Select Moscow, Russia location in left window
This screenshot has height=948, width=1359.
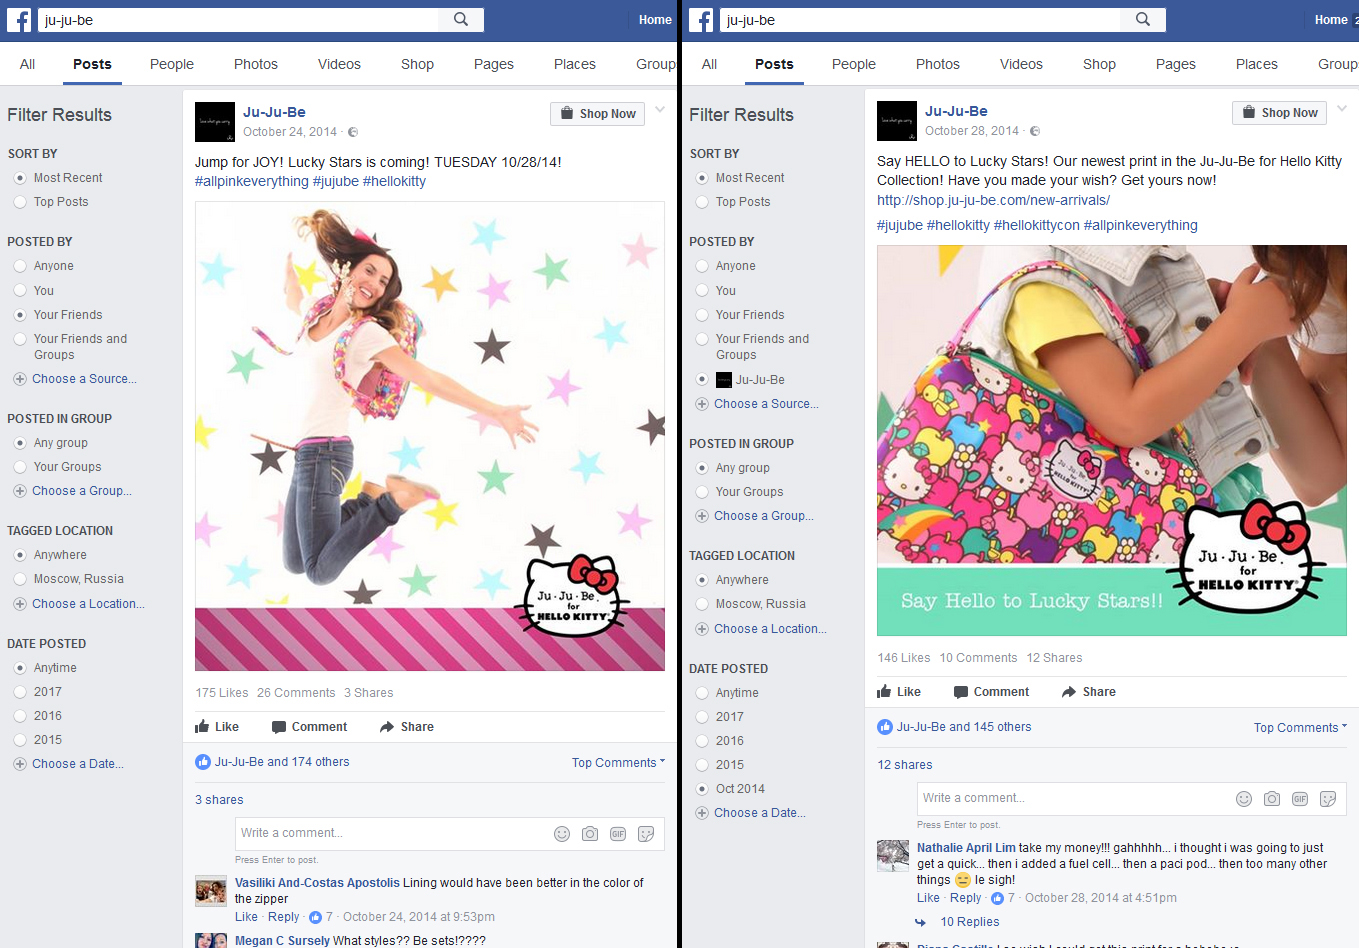tap(20, 579)
